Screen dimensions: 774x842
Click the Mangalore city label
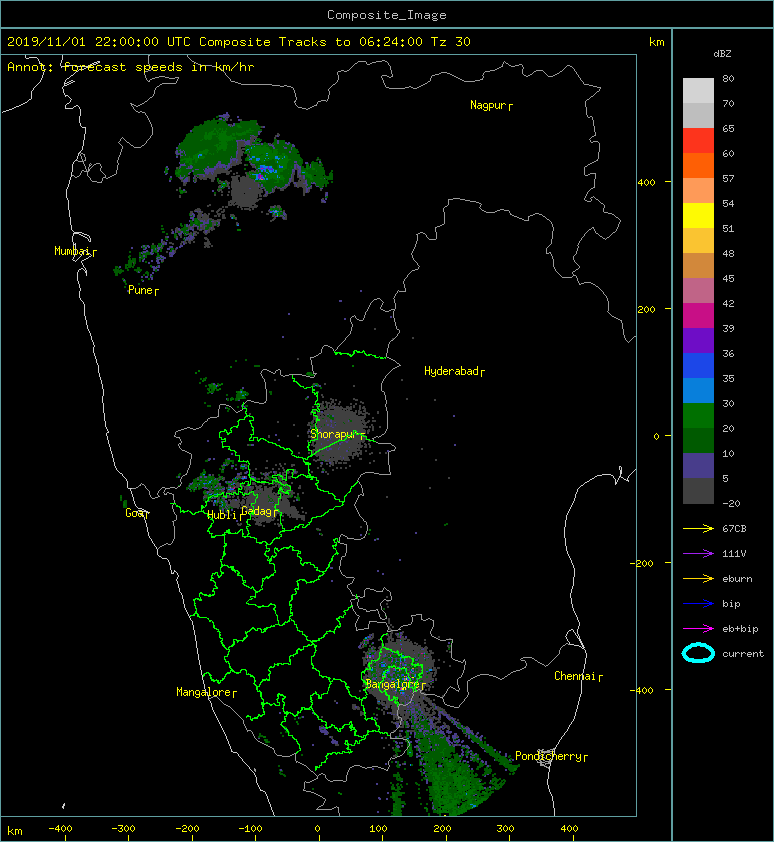(206, 692)
